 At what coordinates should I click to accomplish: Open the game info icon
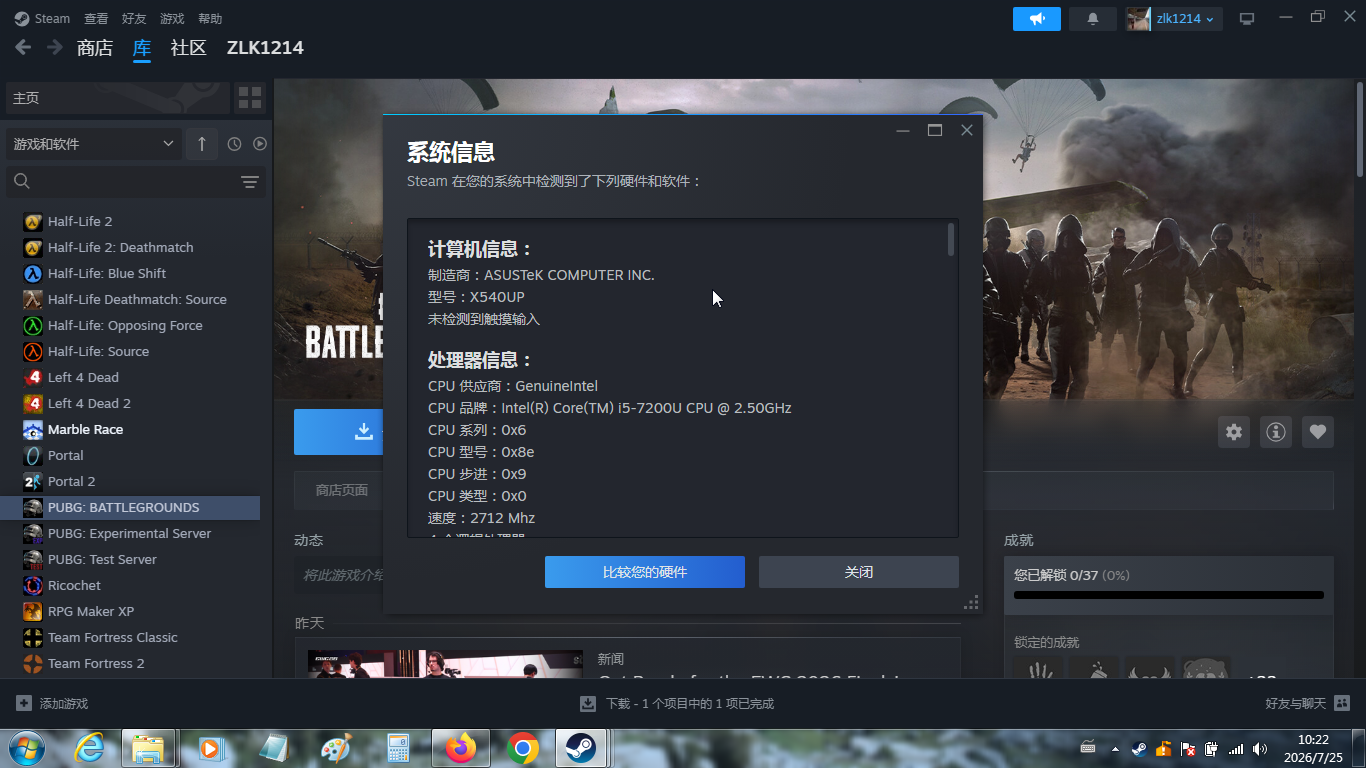pos(1276,432)
